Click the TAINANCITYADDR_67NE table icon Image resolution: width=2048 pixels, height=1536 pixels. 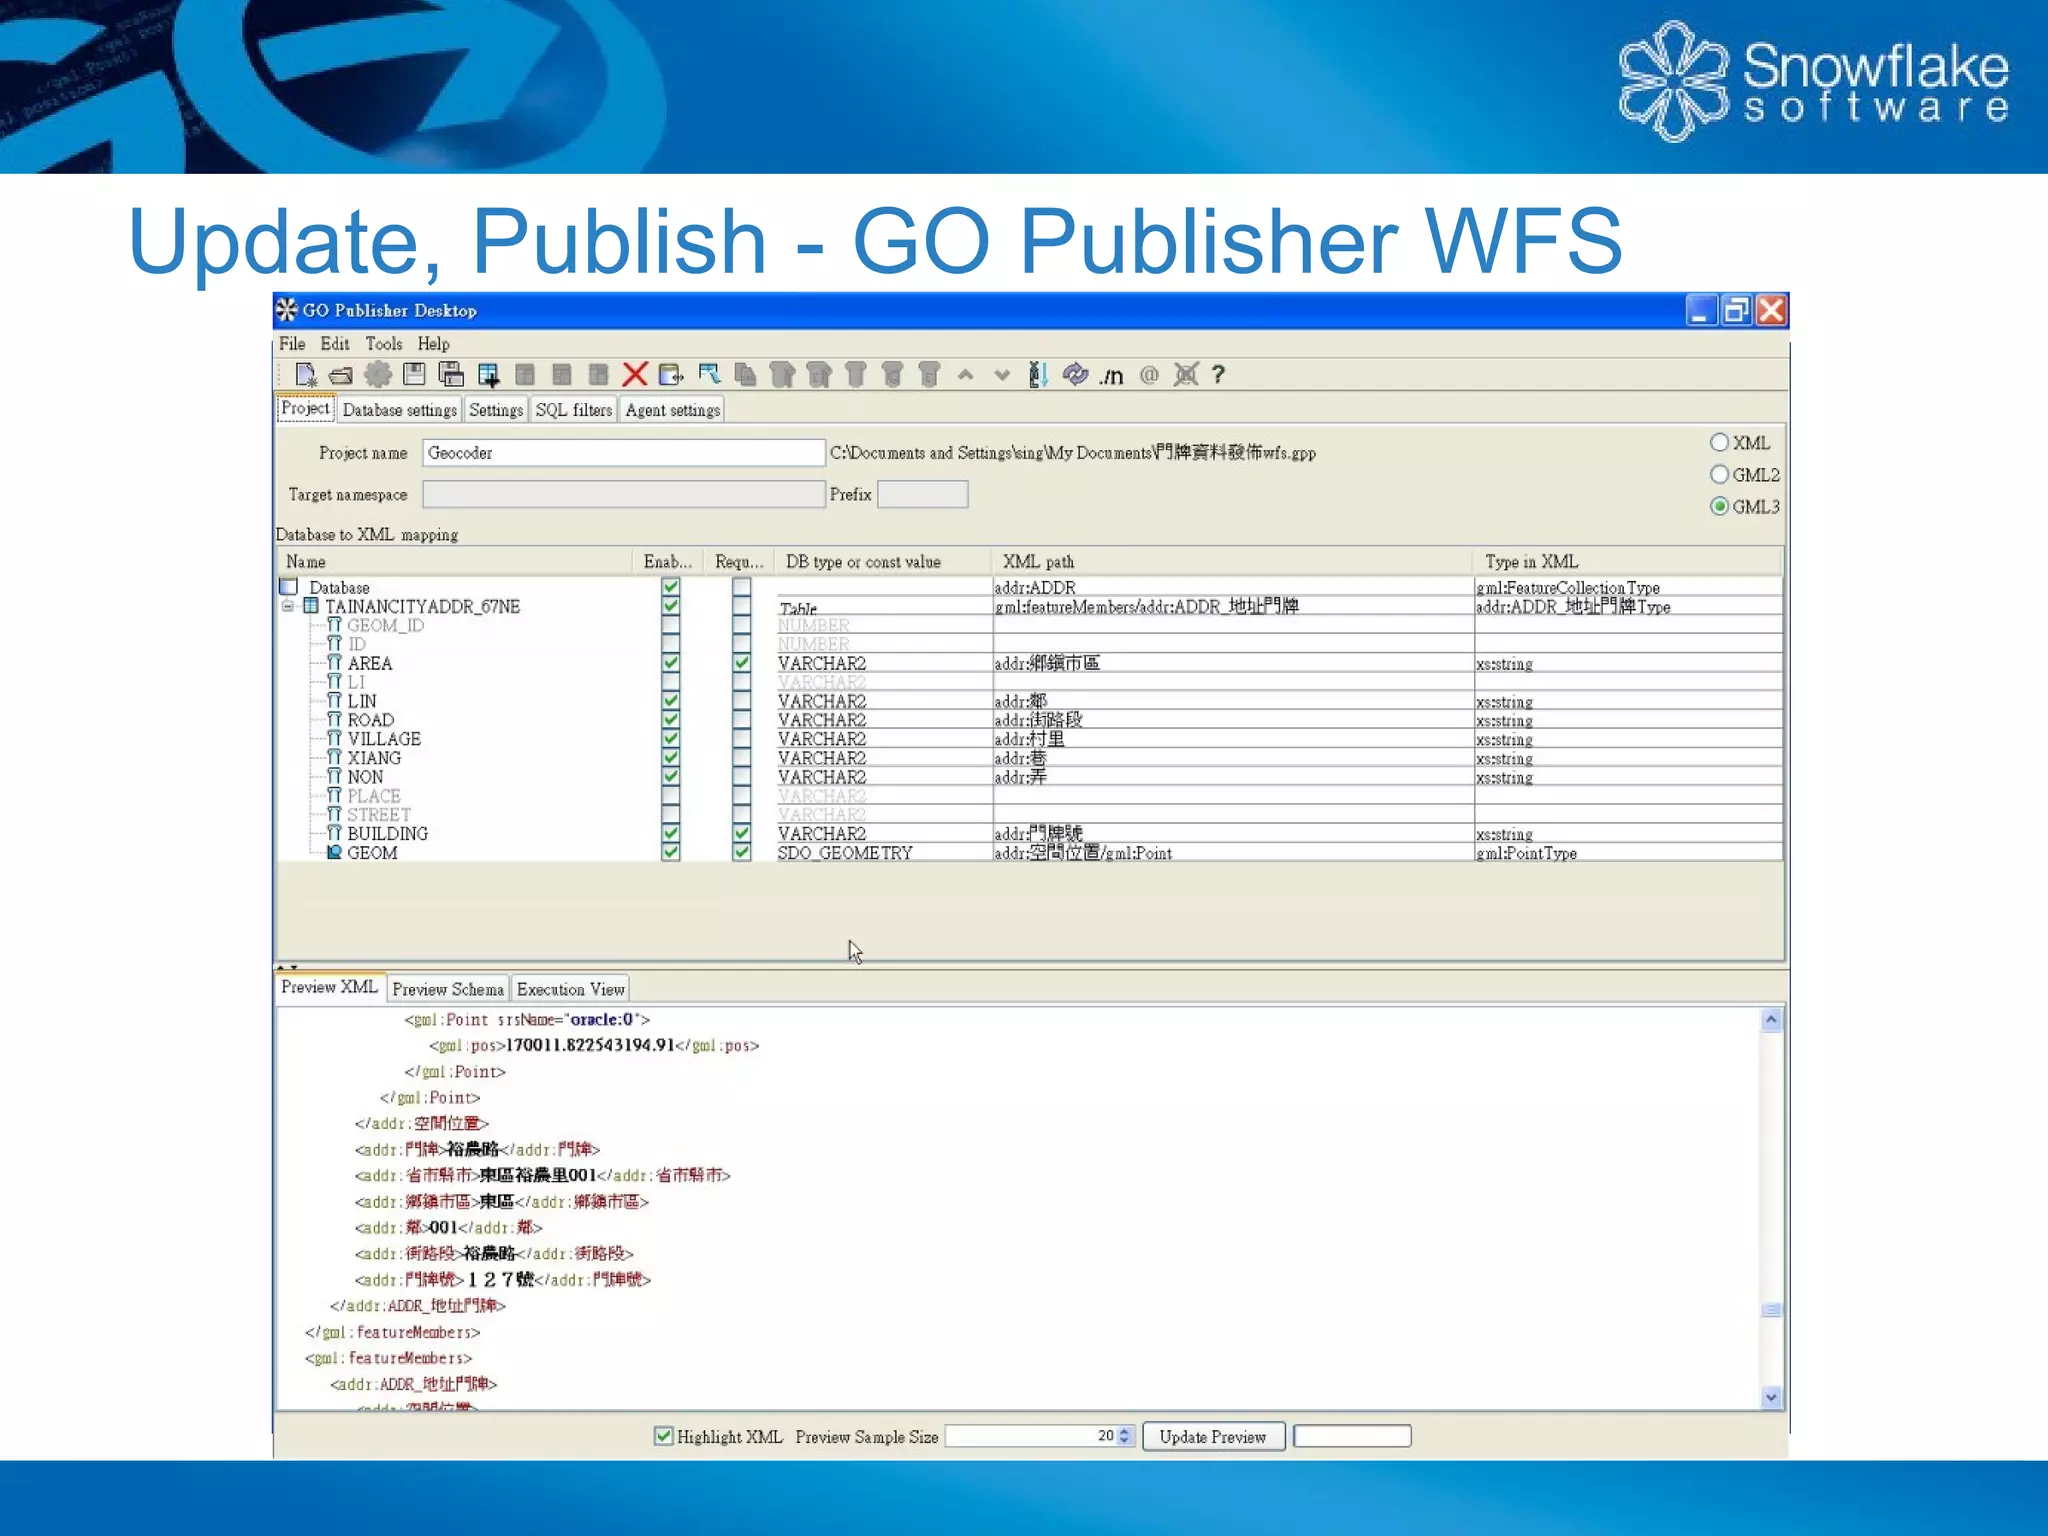pos(311,606)
